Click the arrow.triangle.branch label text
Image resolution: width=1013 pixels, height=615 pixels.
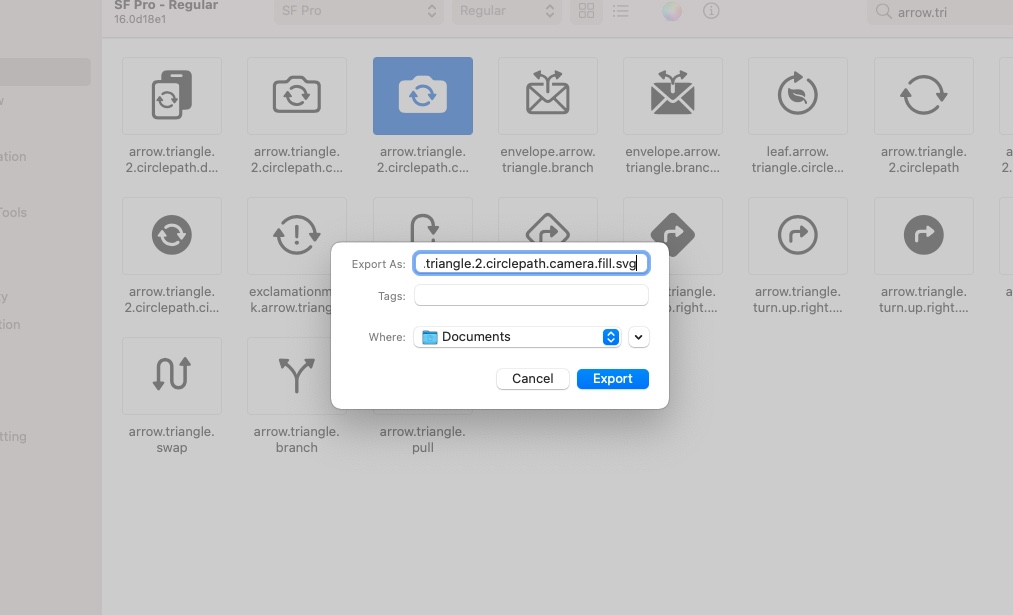click(x=297, y=439)
